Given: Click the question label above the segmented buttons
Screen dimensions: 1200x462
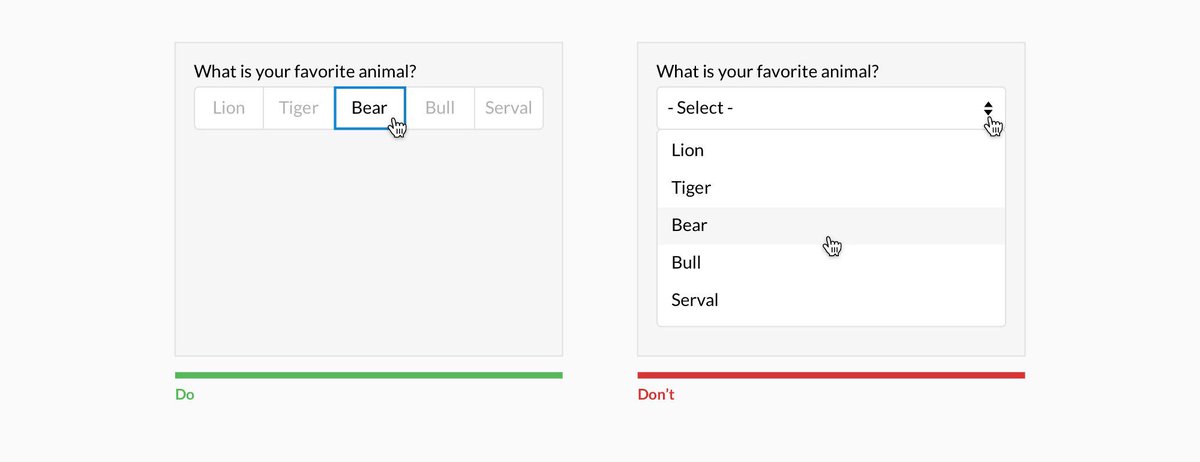Looking at the screenshot, I should pos(305,72).
